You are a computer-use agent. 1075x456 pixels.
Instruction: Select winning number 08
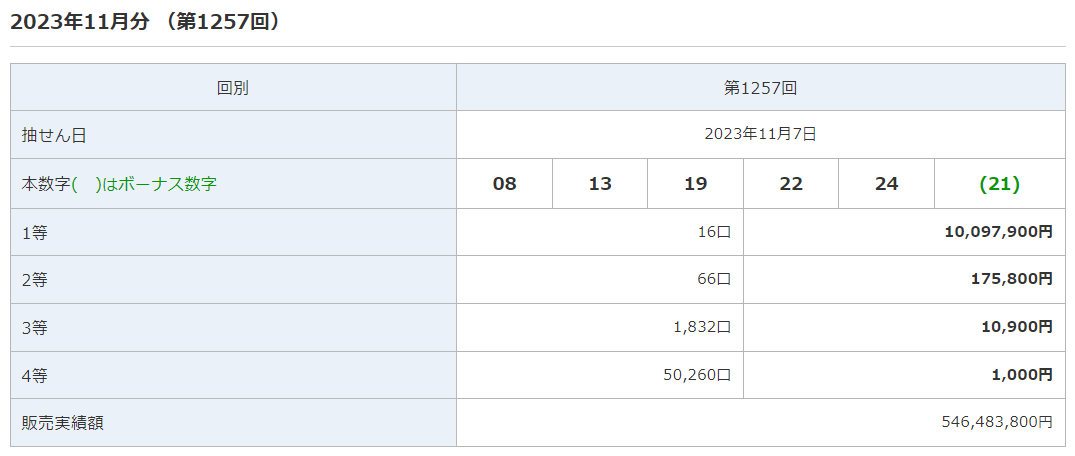pos(505,184)
